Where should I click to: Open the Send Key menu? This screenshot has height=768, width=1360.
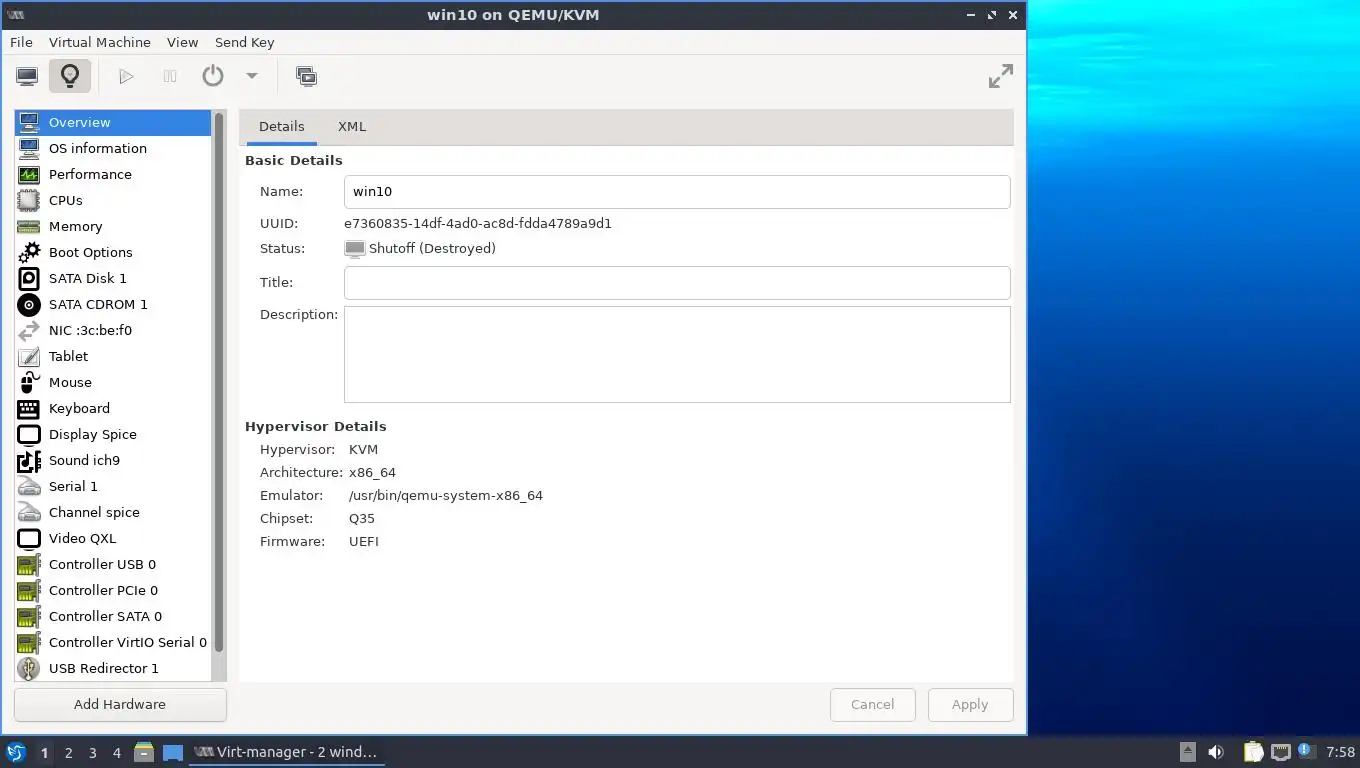tap(244, 42)
